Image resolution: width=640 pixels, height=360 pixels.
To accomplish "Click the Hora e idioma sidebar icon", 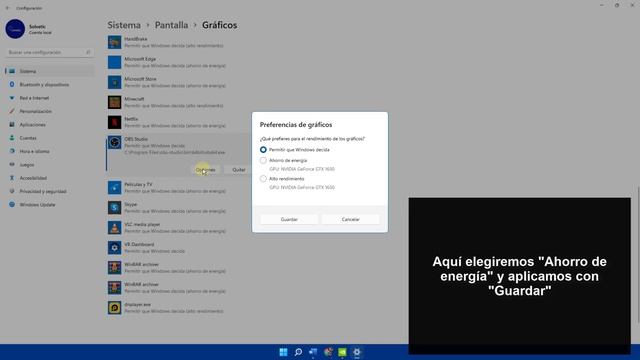I will [x=12, y=151].
